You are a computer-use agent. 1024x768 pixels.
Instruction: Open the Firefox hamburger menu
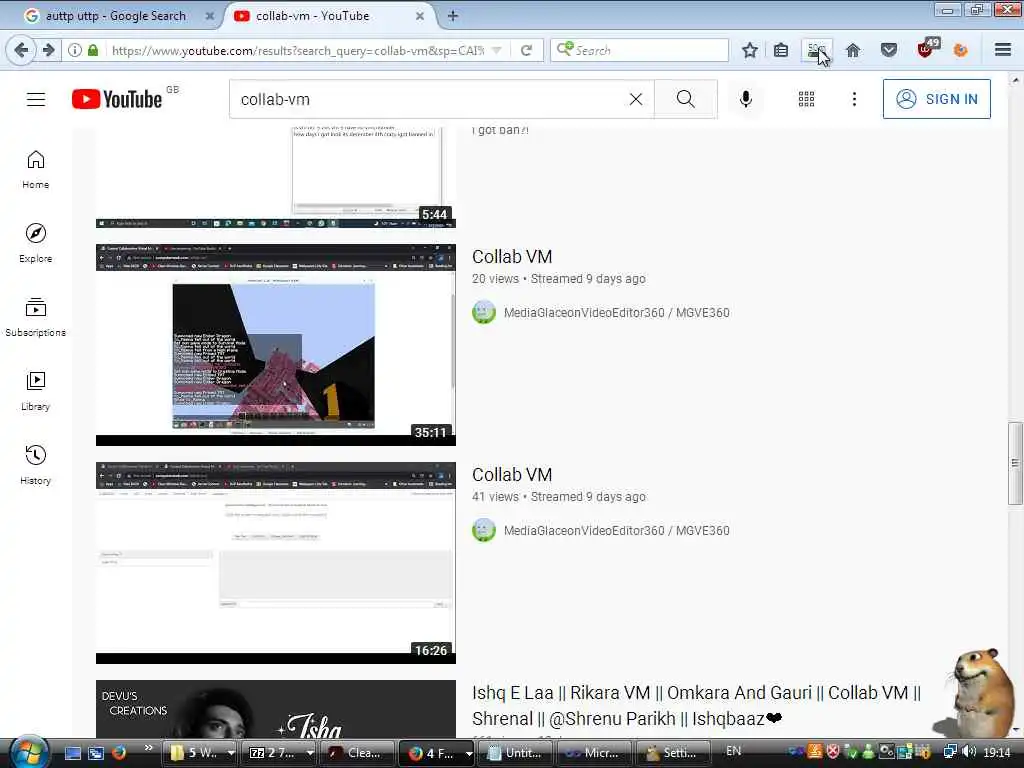coord(1003,50)
